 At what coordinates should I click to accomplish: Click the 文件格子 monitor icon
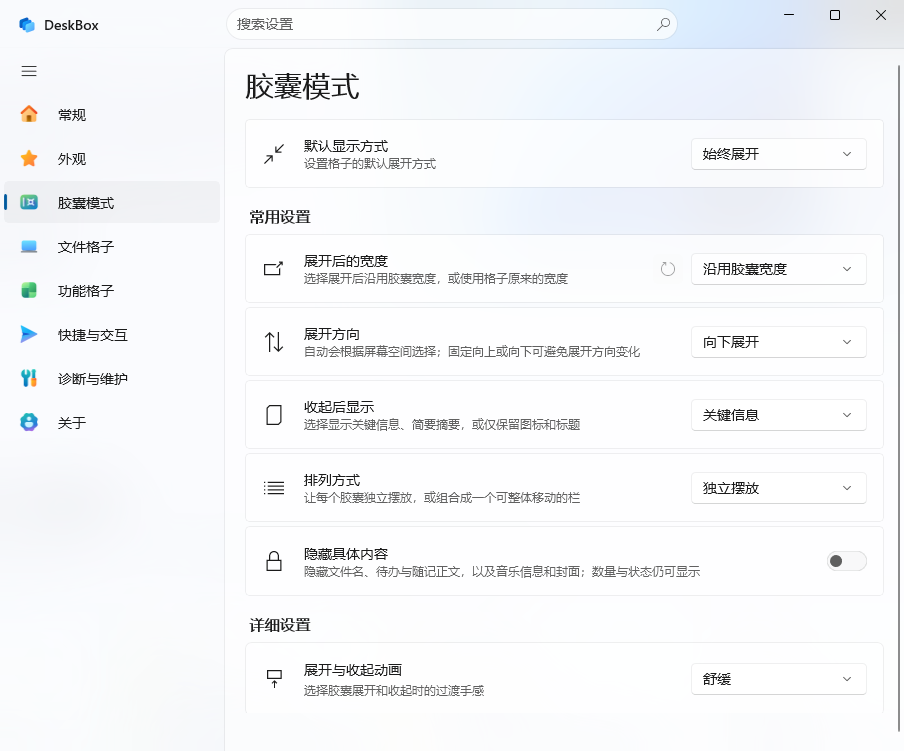point(29,247)
